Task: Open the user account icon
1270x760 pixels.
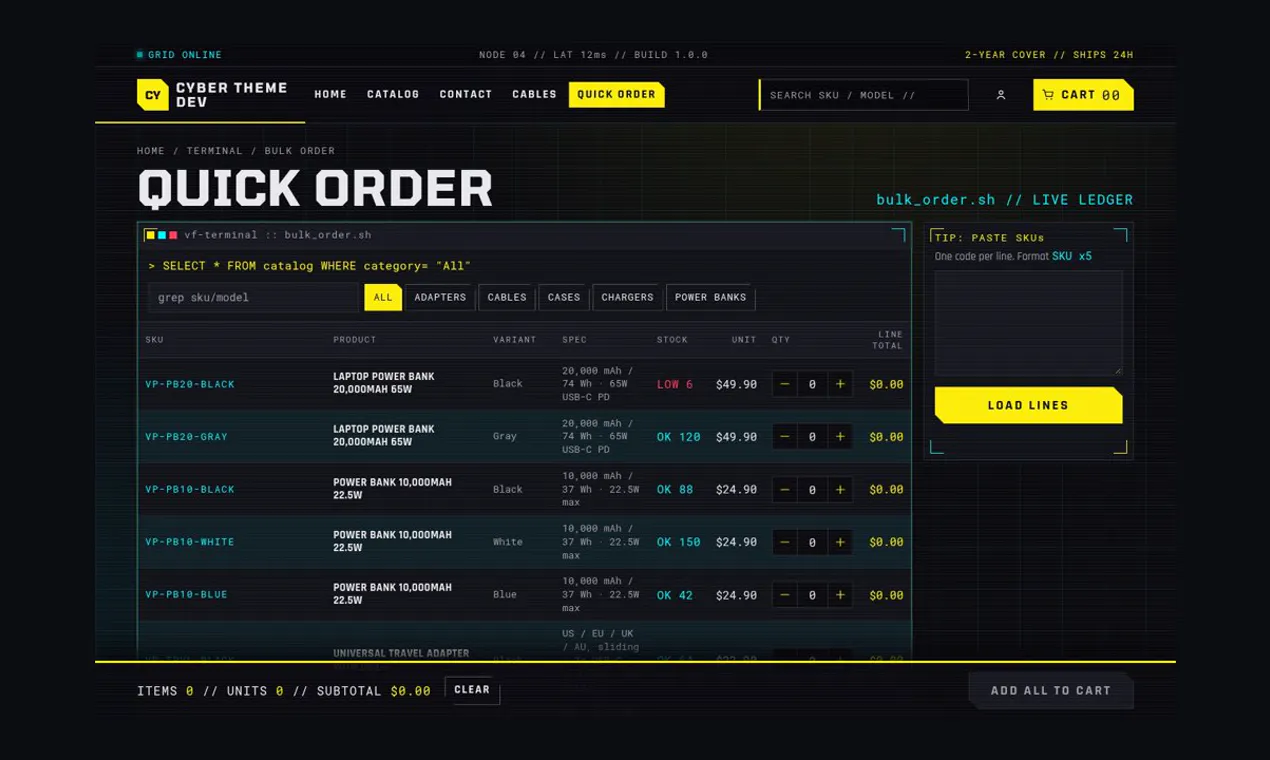Action: tap(1001, 95)
